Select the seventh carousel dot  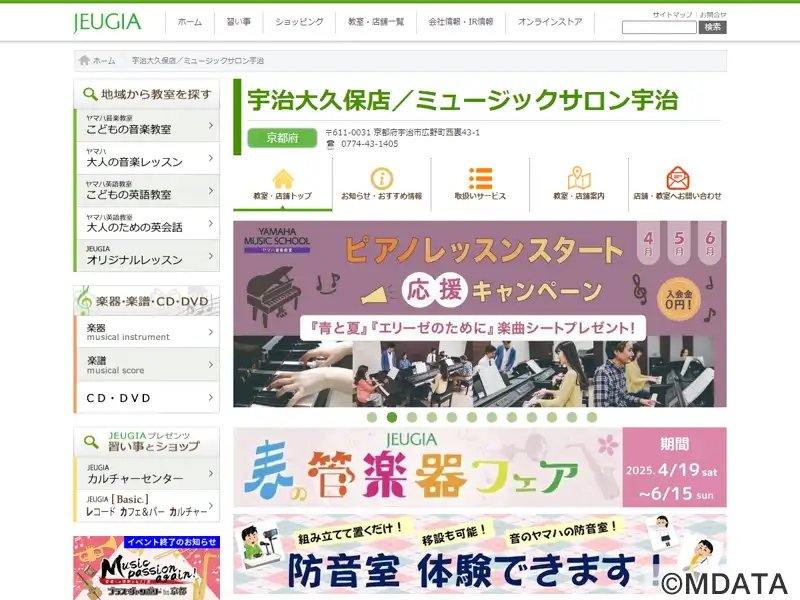[x=492, y=417]
